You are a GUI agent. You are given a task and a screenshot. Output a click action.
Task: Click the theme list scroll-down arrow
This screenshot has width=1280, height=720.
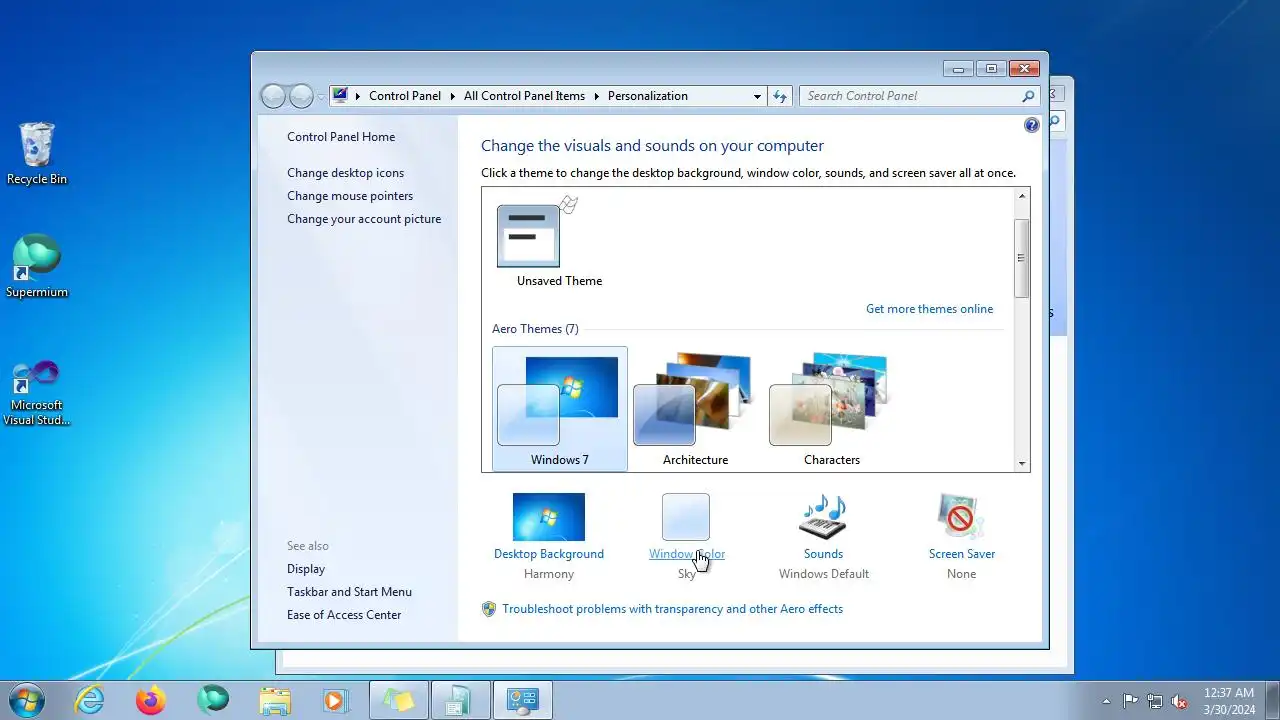click(1021, 463)
